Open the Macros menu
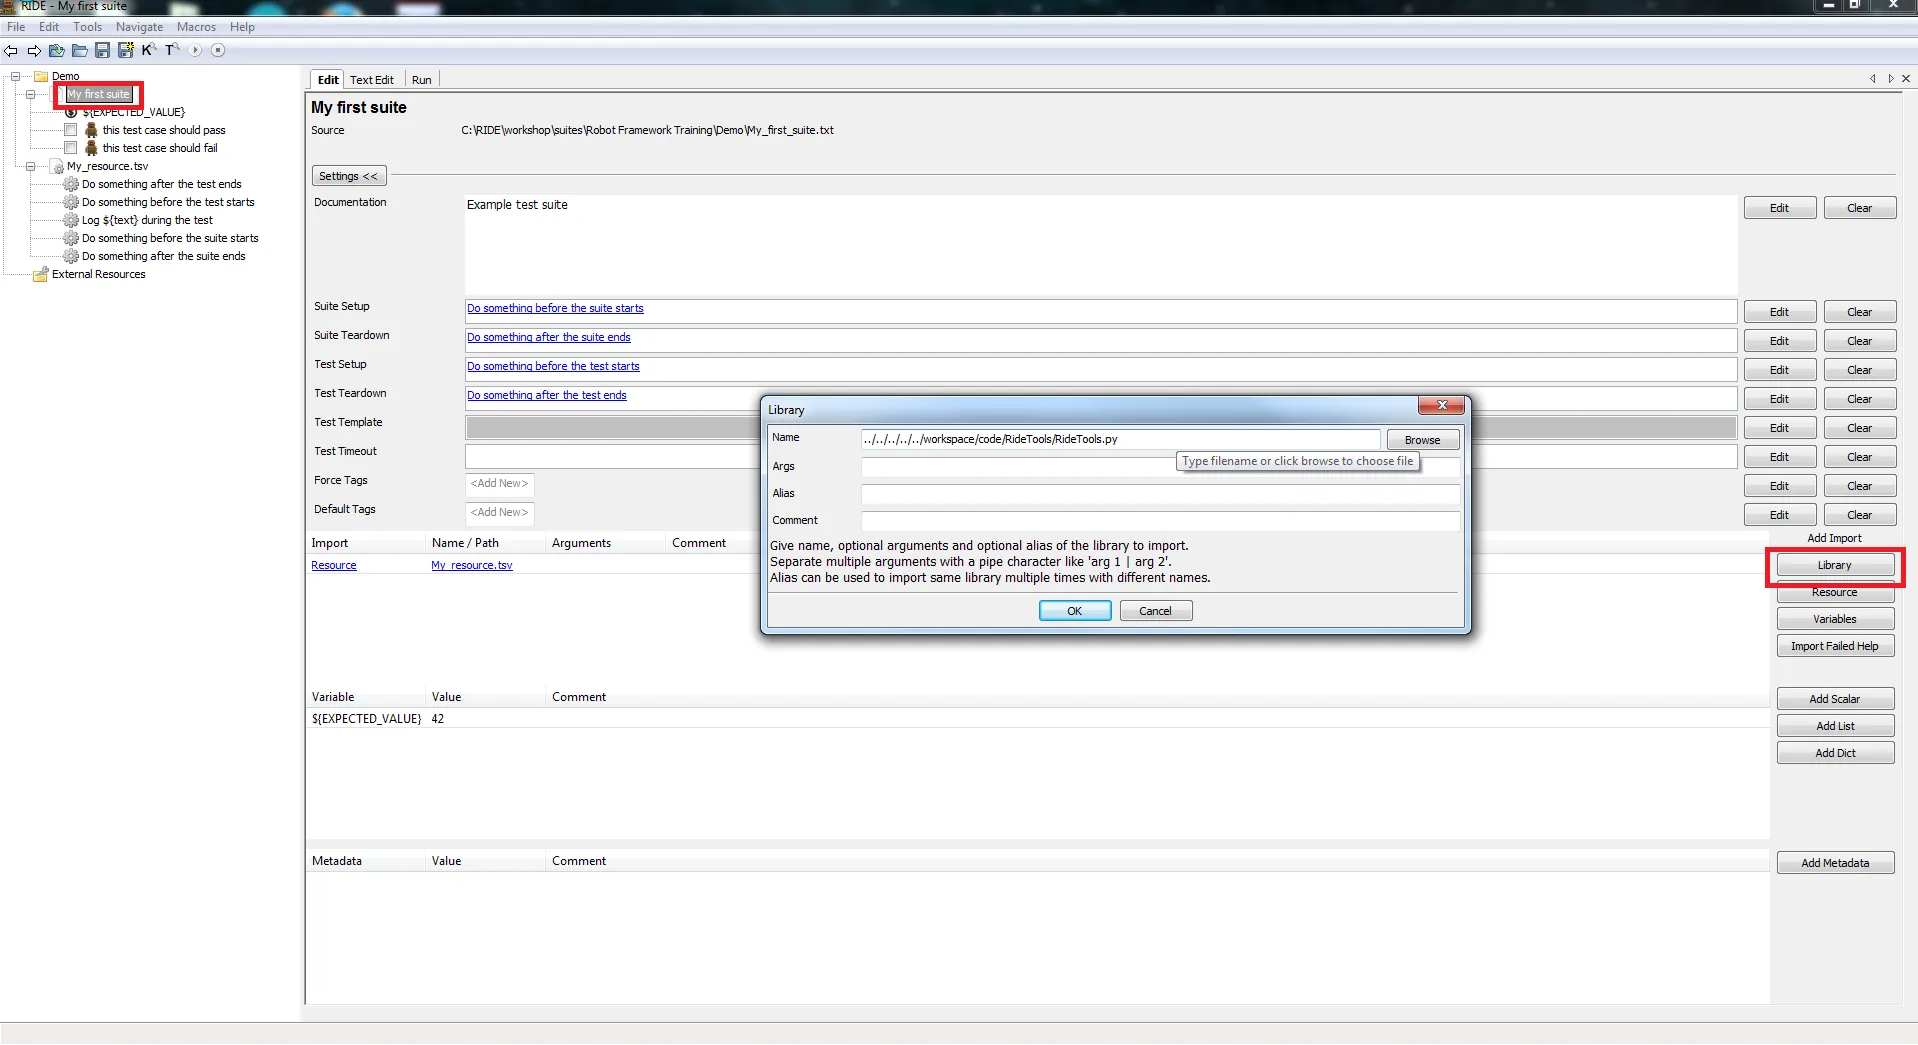Screen dimensions: 1918x1045 [196, 27]
